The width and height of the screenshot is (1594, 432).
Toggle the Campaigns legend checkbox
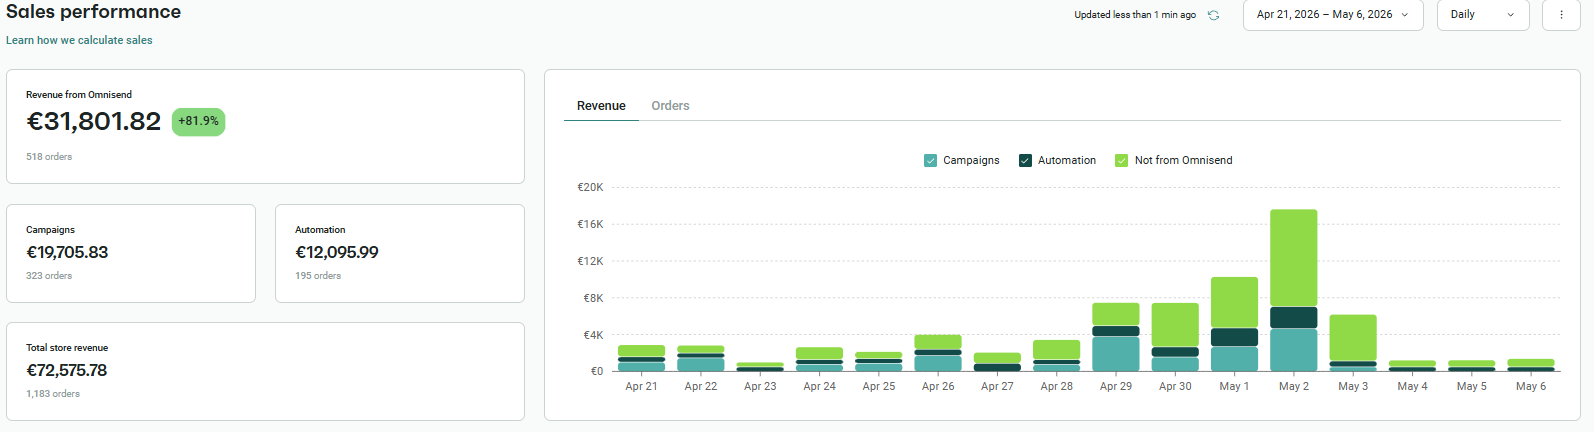point(931,160)
